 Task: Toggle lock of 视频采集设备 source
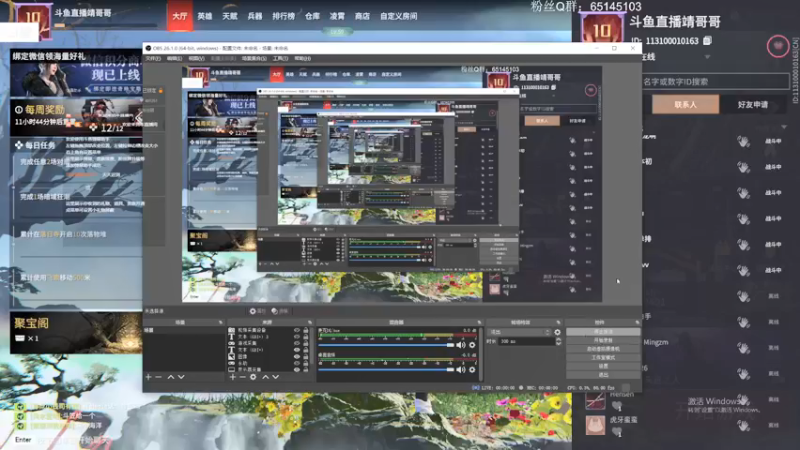(x=306, y=331)
